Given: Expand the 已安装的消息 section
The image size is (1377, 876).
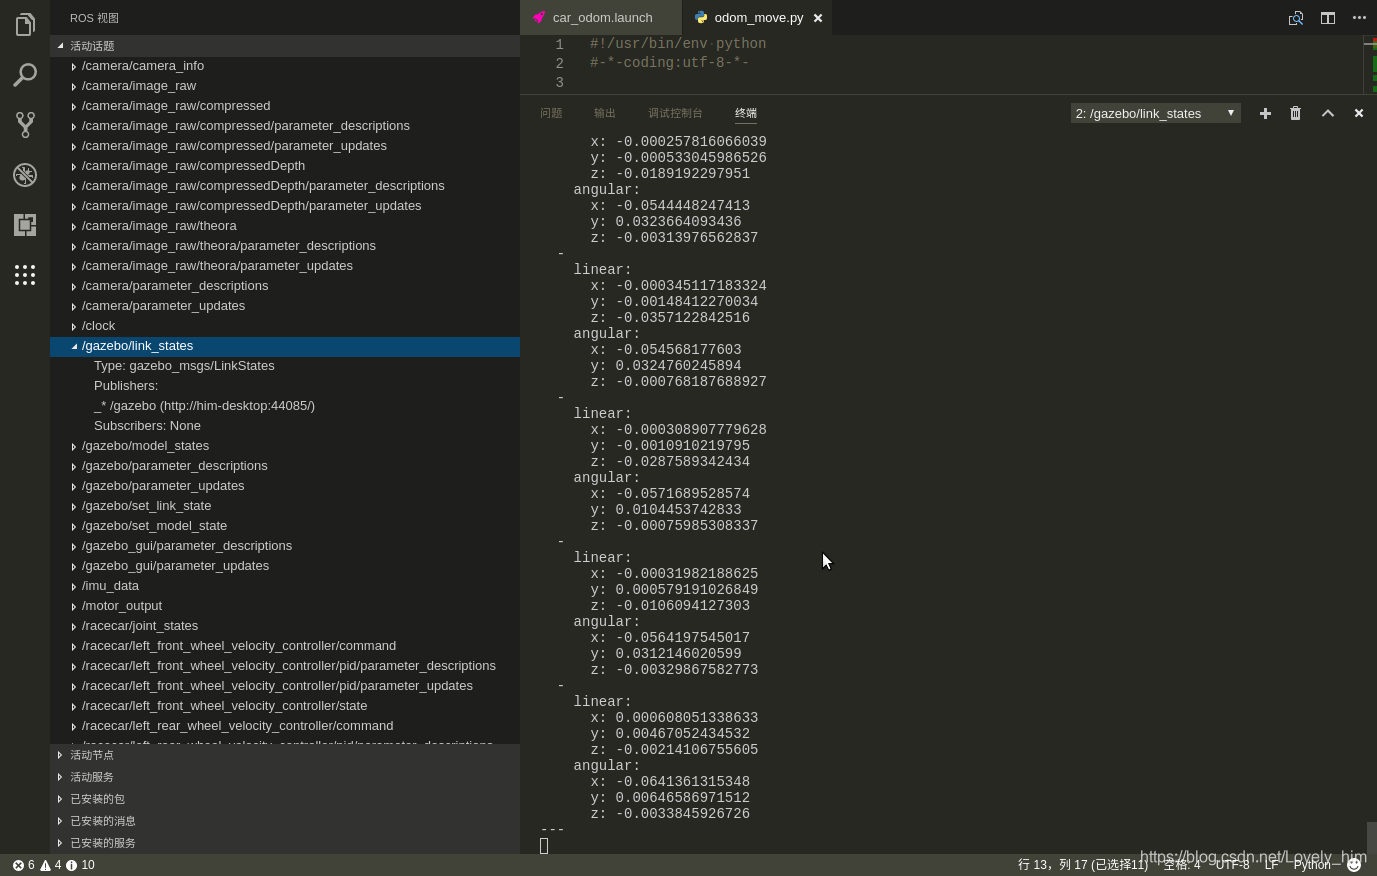Looking at the screenshot, I should 285,821.
